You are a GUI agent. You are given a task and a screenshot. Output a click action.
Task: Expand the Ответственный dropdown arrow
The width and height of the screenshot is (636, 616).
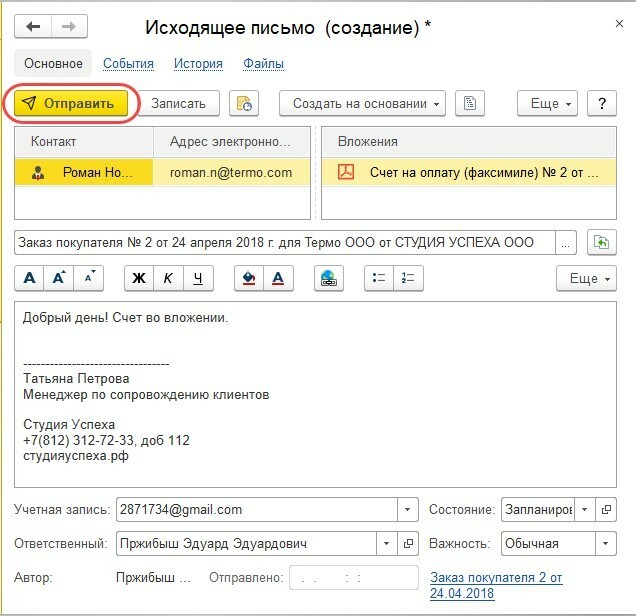point(387,543)
